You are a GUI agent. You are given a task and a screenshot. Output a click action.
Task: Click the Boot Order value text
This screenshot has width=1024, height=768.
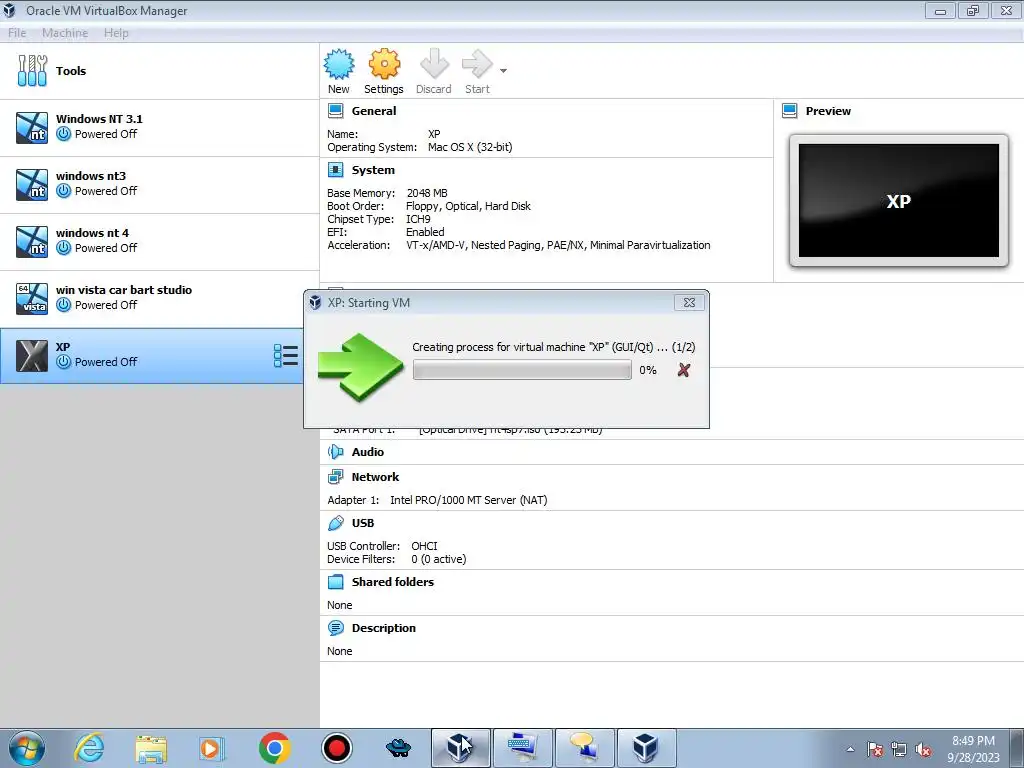[468, 206]
